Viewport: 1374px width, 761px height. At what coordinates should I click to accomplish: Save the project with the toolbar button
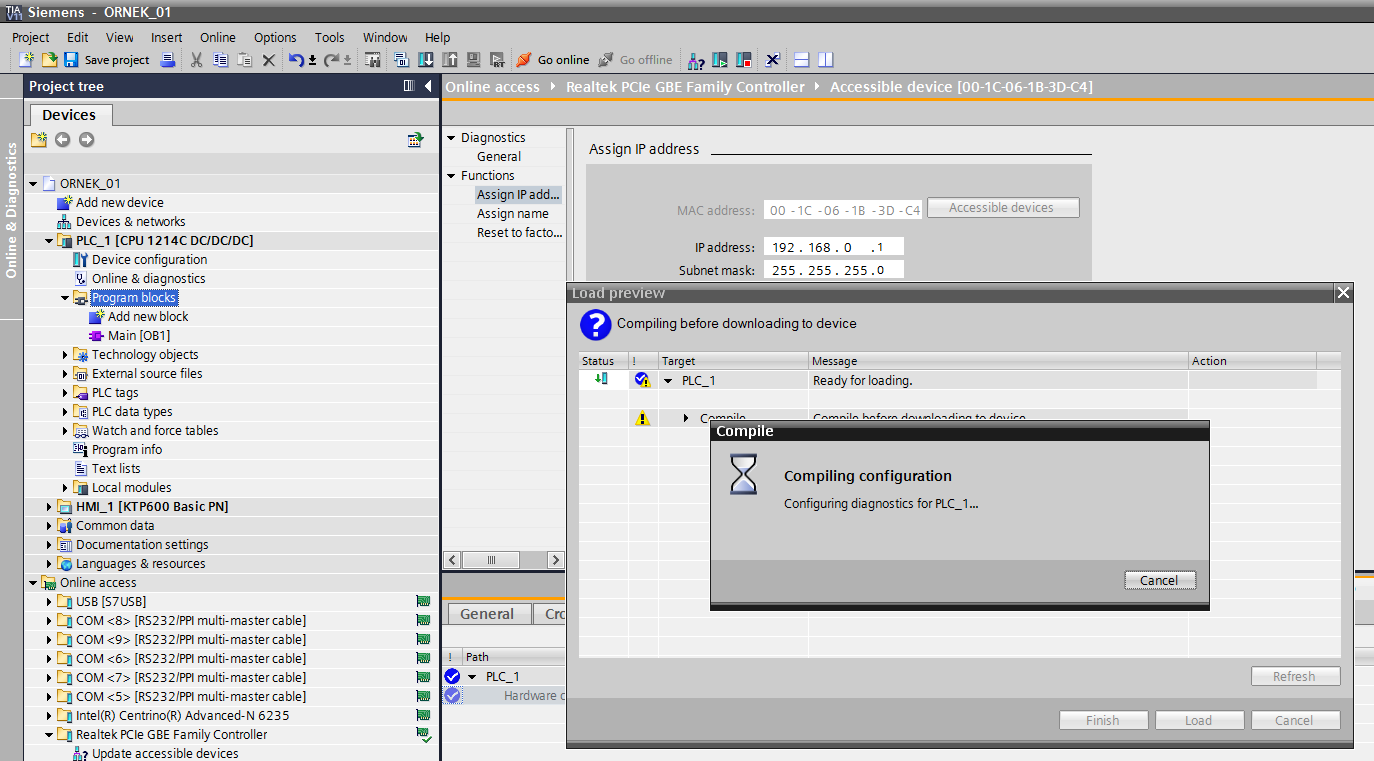tap(106, 60)
